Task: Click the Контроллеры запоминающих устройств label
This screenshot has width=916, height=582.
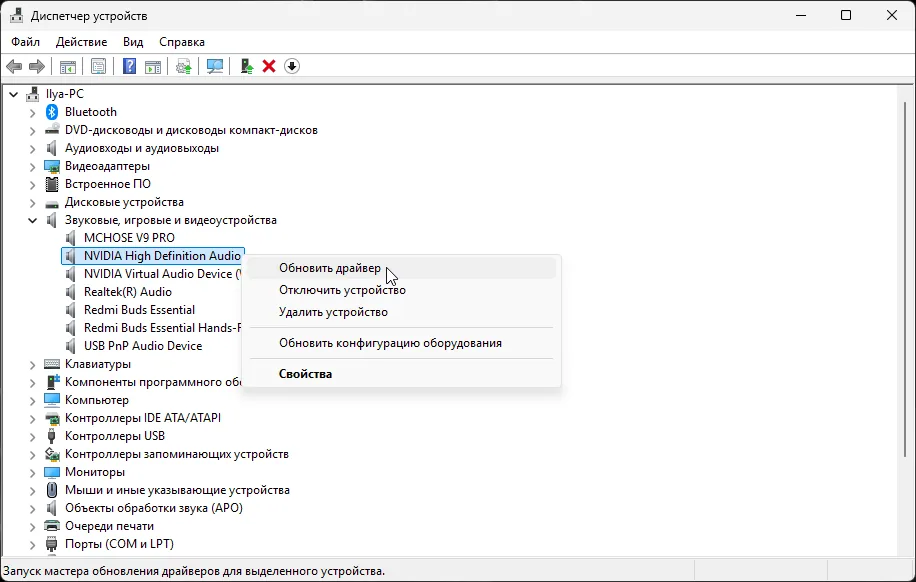Action: click(177, 454)
